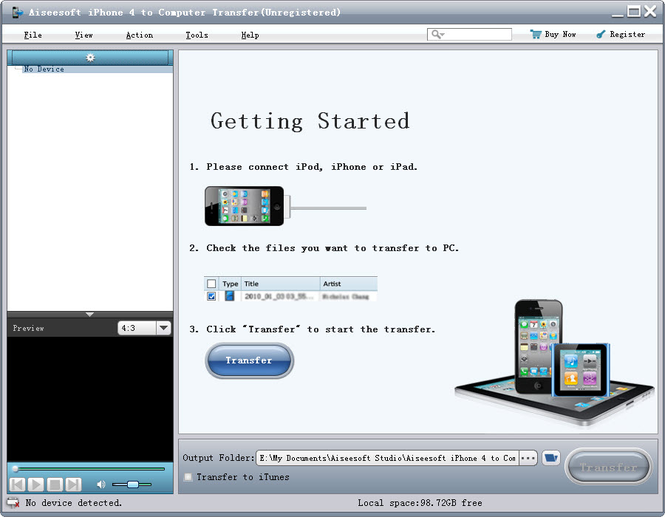Click the playback progress slider
Viewport: 665px width, 517px height.
88,469
